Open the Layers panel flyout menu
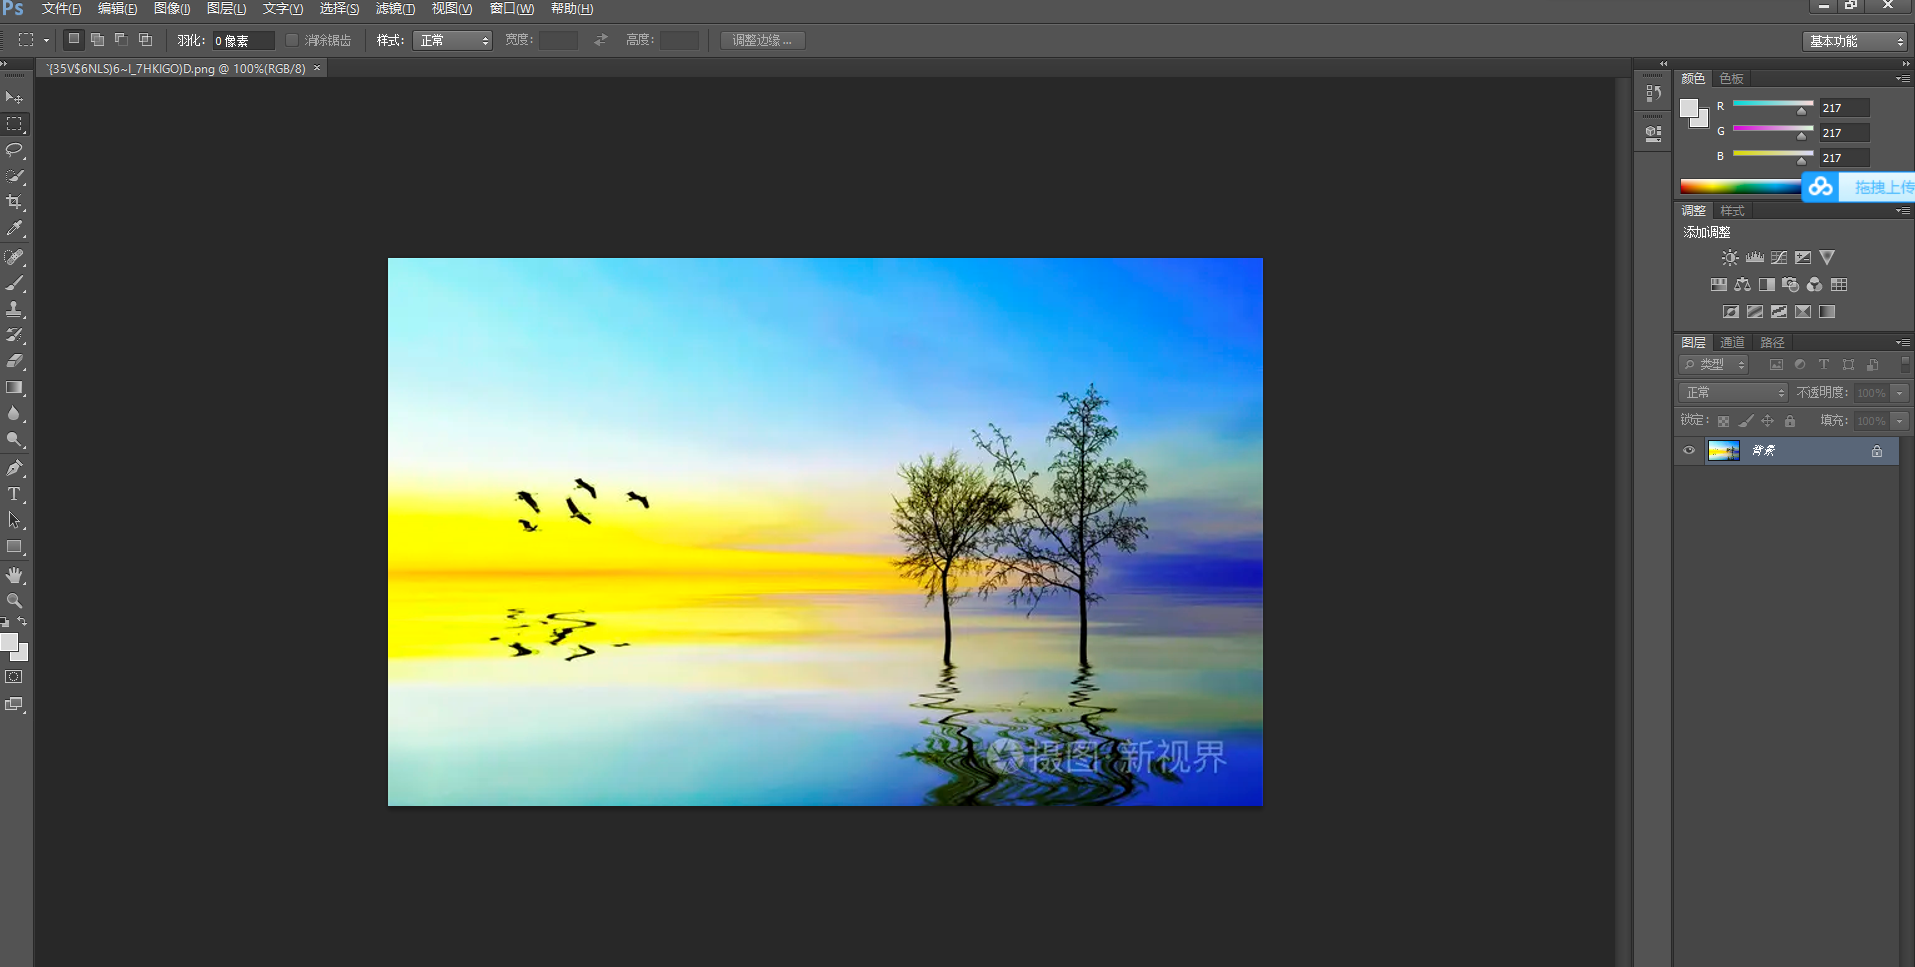Viewport: 1915px width, 967px height. (x=1902, y=342)
